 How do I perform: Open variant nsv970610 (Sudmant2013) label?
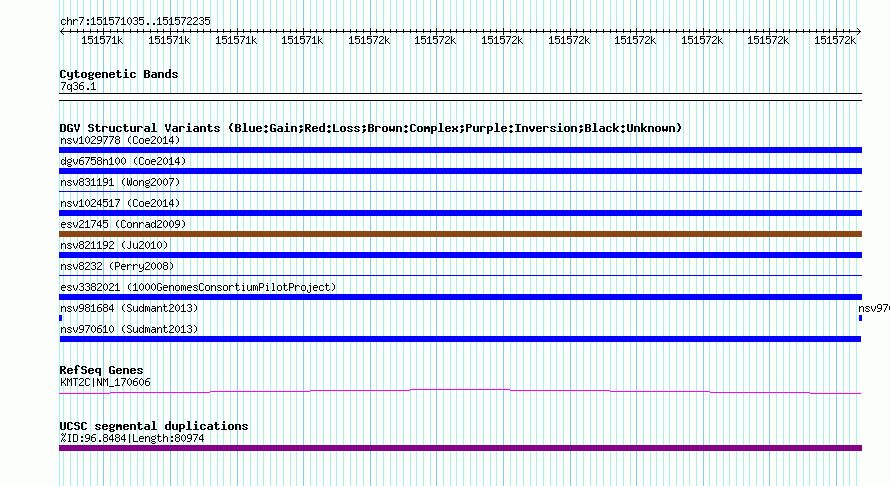[x=129, y=329]
